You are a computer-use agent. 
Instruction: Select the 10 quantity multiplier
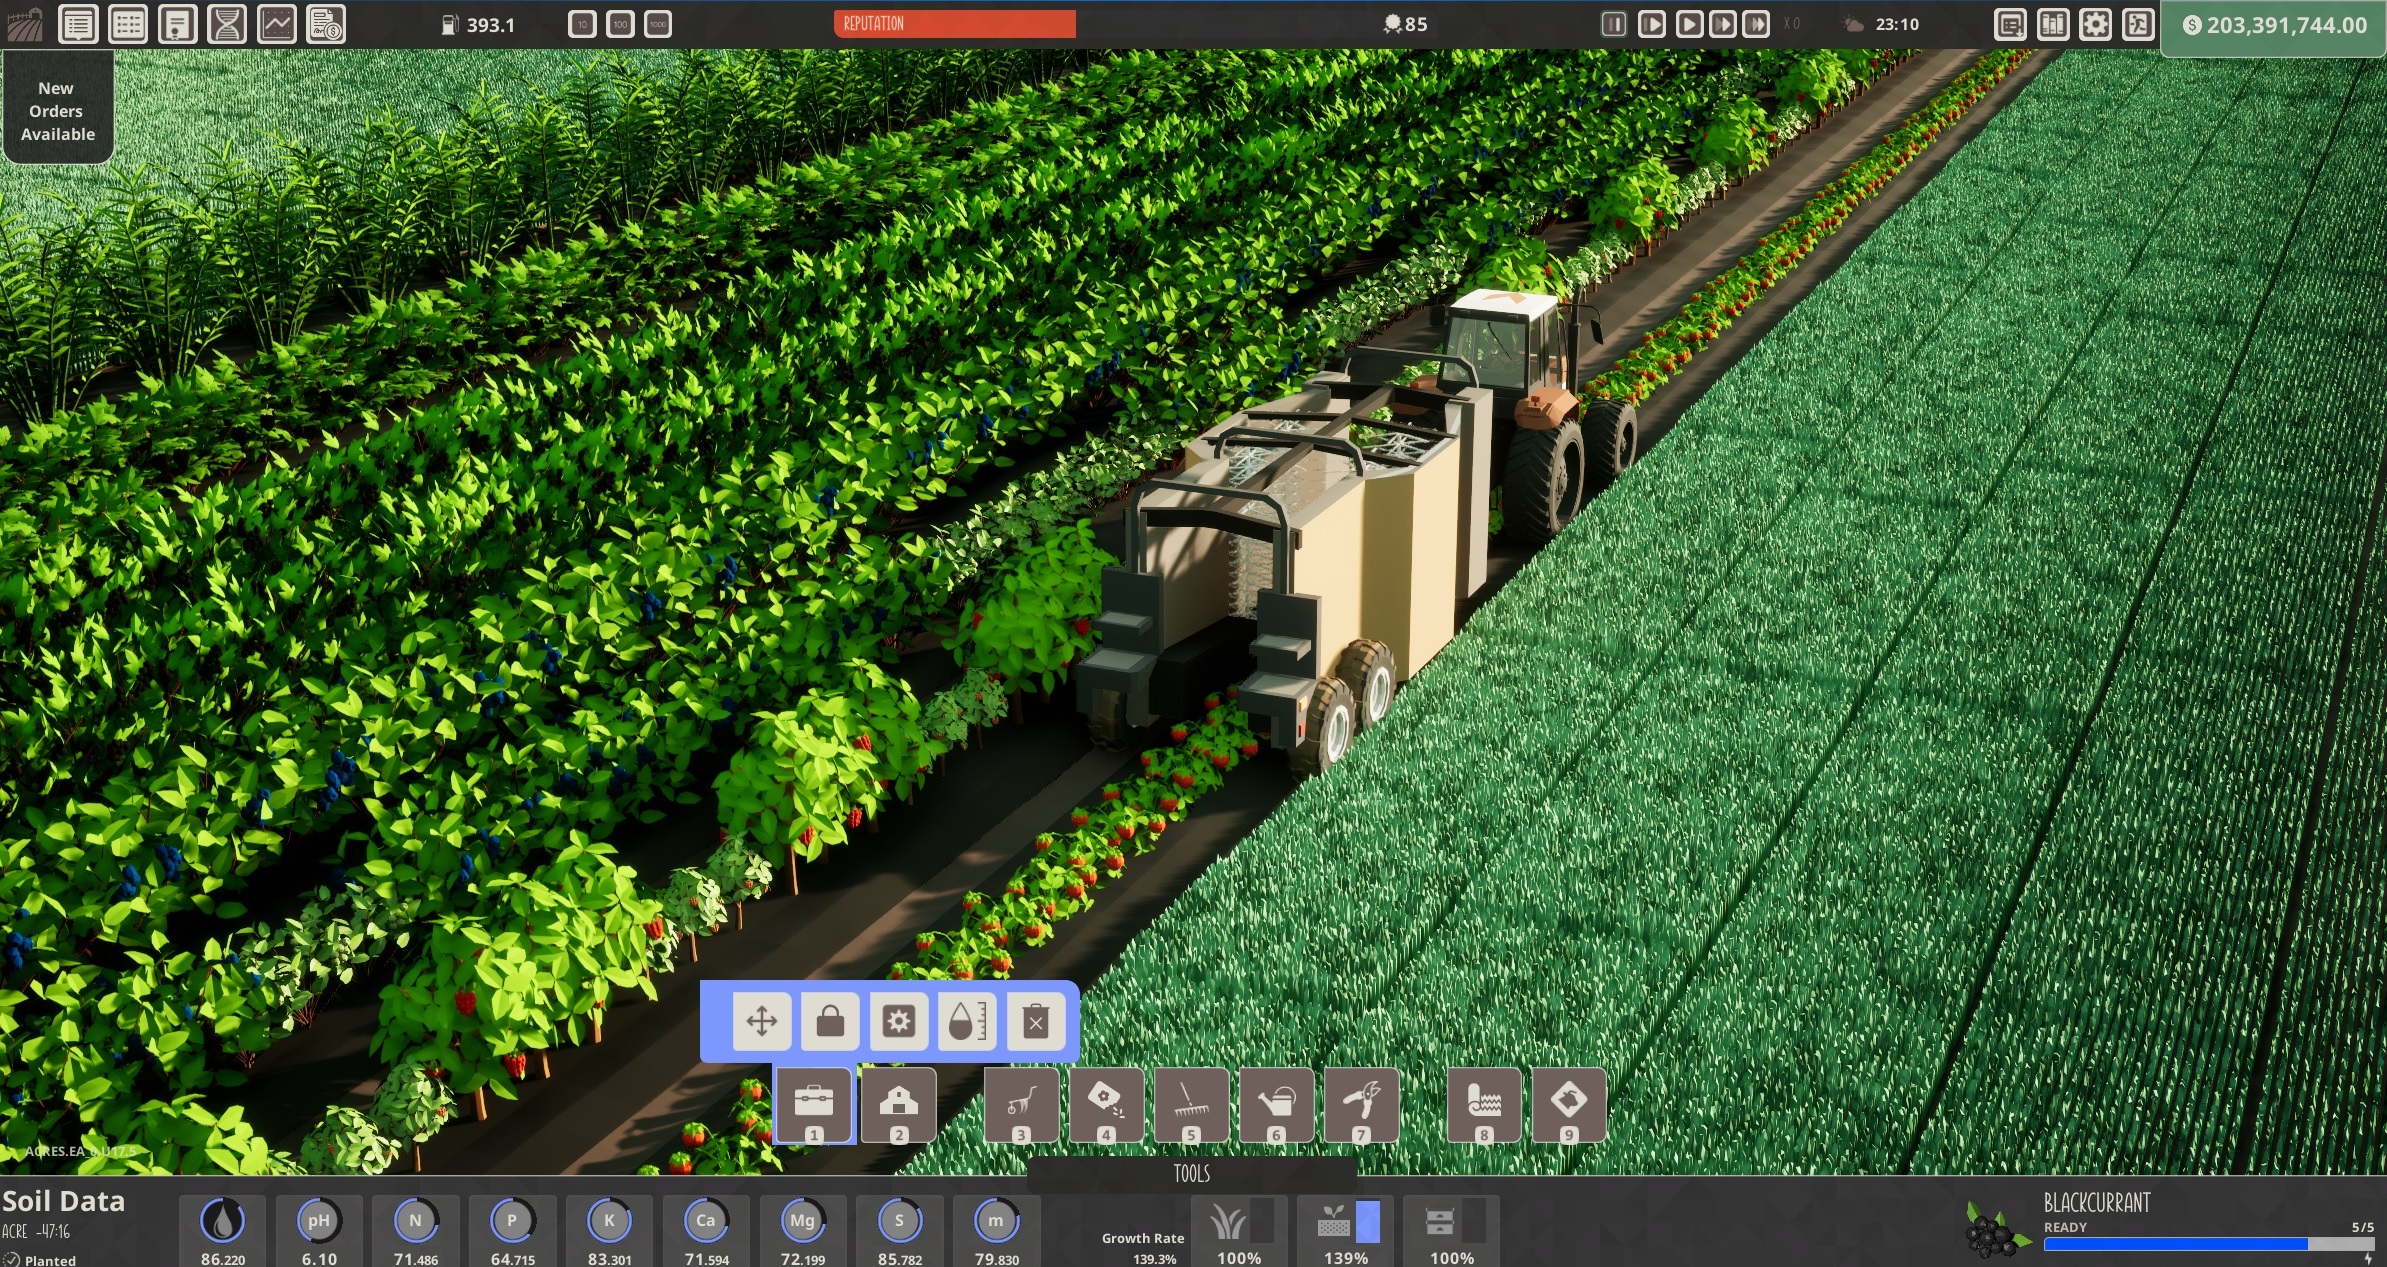(583, 24)
